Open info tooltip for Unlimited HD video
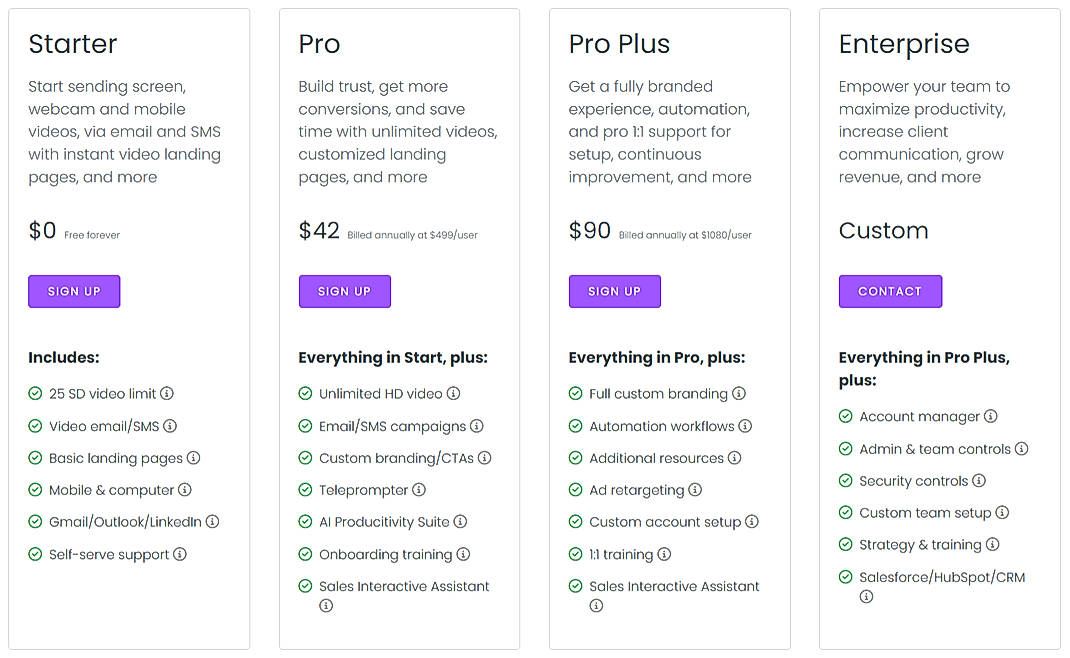Screen dimensions: 1070x658 click(454, 394)
